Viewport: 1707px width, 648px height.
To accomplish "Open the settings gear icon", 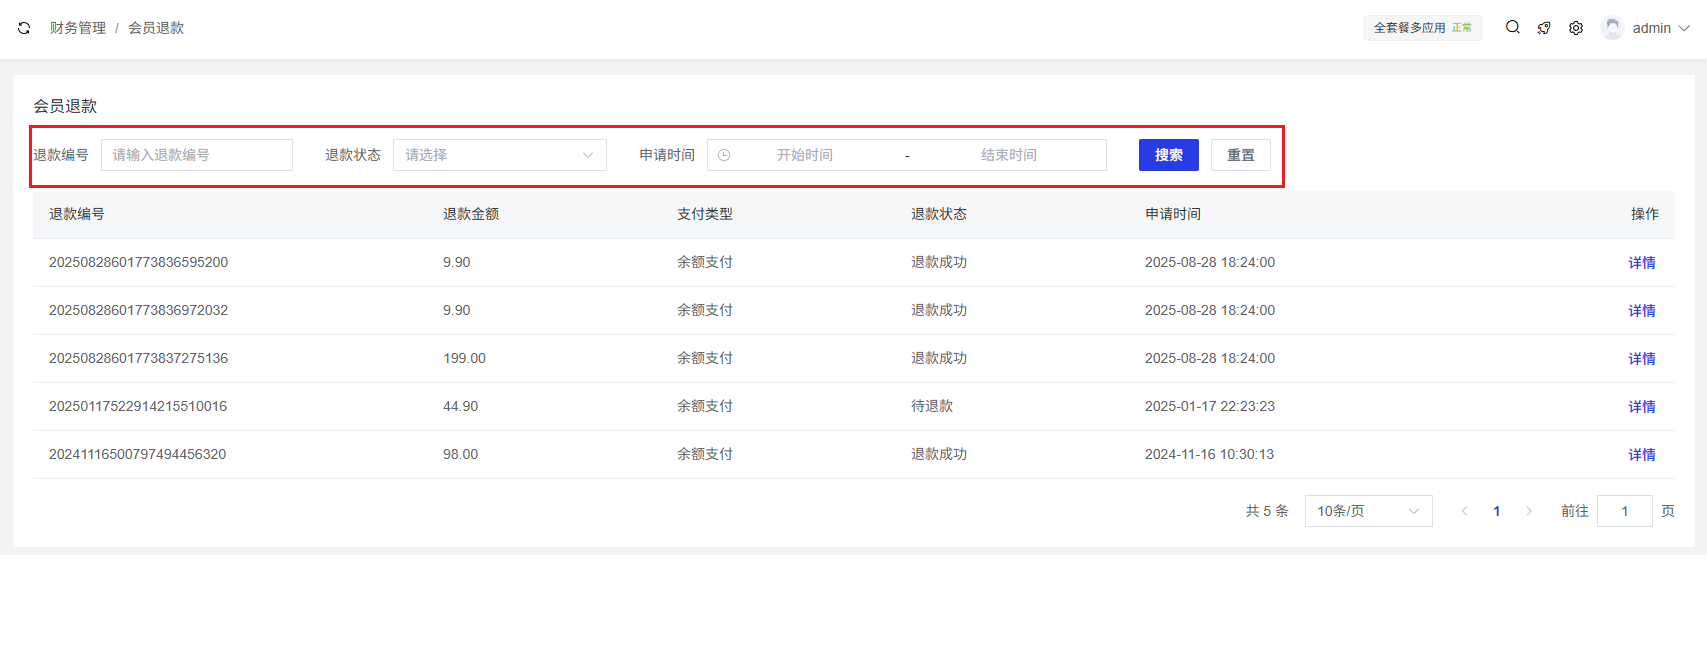I will point(1576,28).
